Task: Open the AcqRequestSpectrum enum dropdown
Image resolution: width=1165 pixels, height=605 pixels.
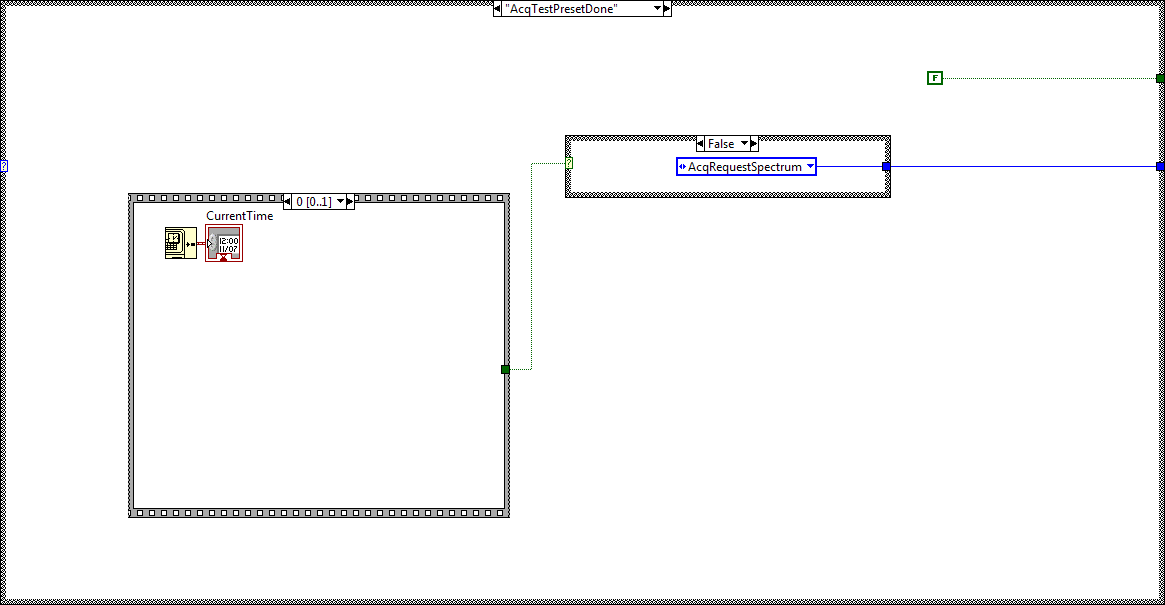Action: click(810, 166)
